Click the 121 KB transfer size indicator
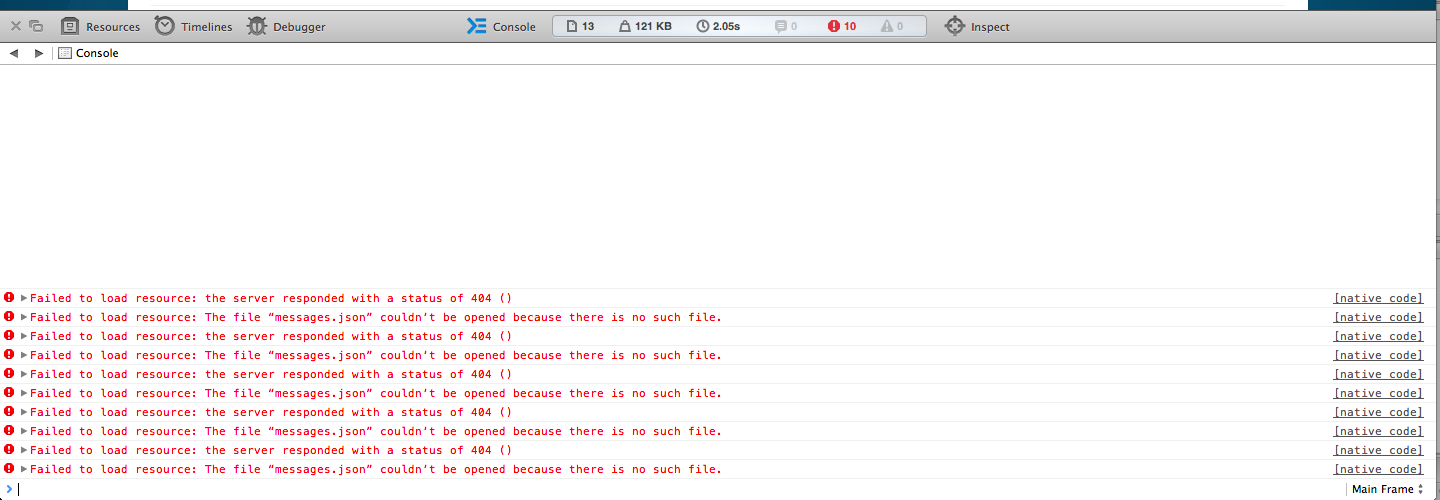 [x=645, y=27]
